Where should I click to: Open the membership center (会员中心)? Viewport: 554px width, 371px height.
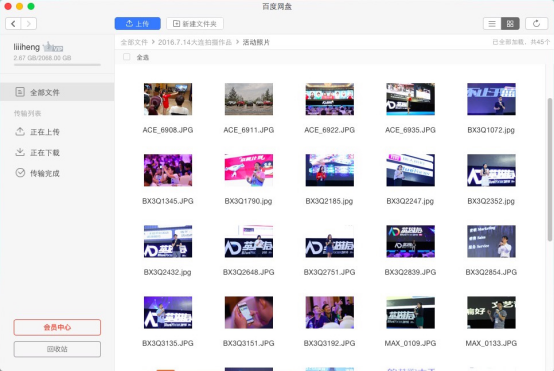pos(57,327)
